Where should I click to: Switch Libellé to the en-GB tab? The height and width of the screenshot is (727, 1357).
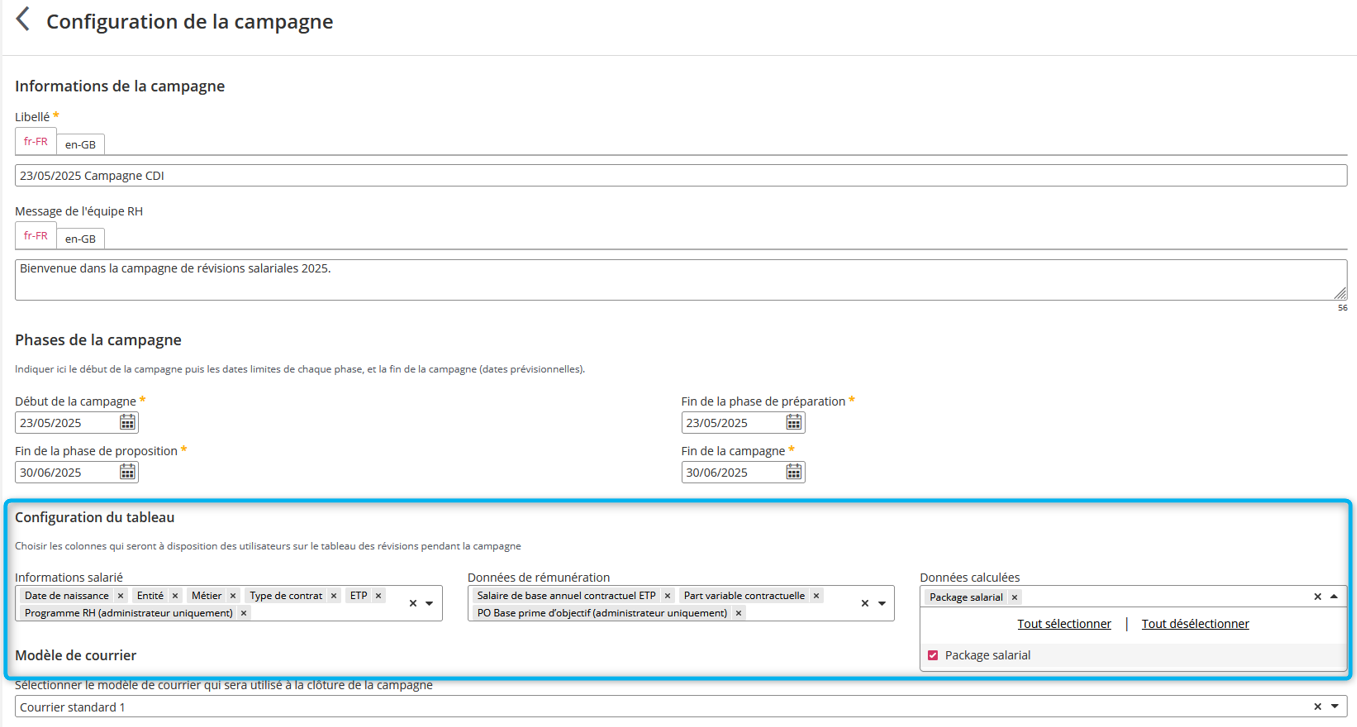80,144
